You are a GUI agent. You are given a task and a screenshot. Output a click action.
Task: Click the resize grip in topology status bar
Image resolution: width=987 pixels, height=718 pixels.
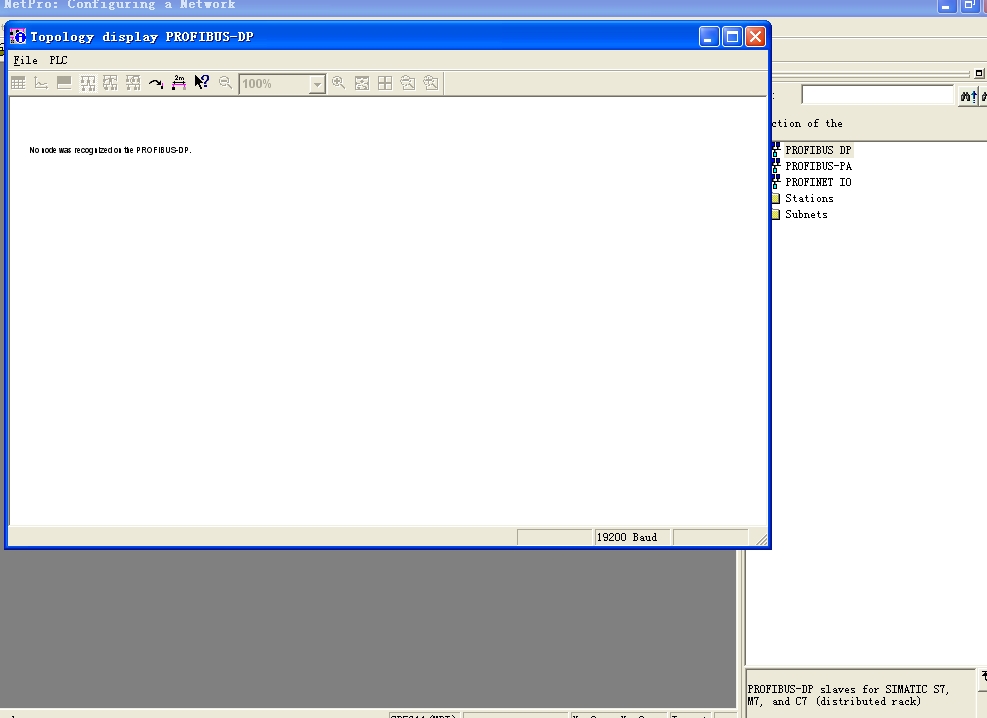761,539
